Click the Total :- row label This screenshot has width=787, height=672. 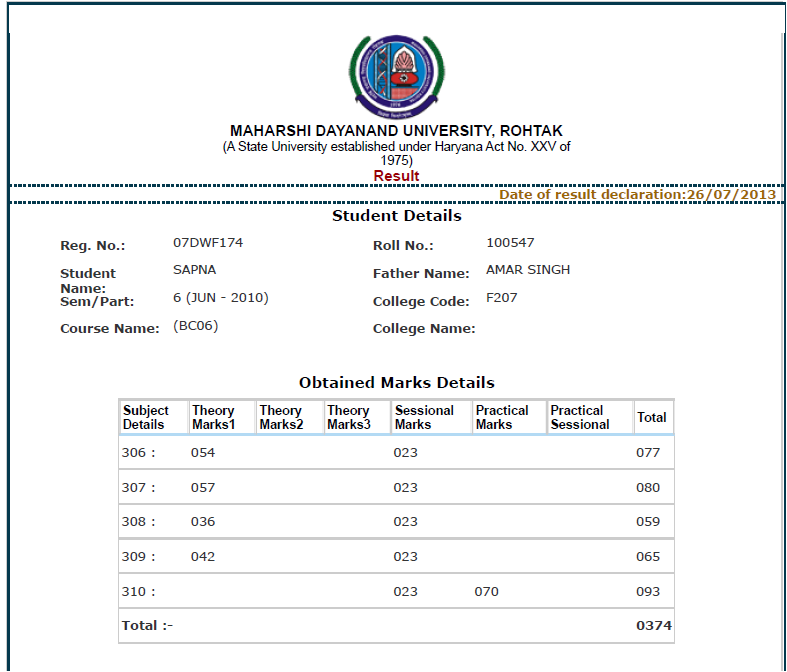click(147, 626)
